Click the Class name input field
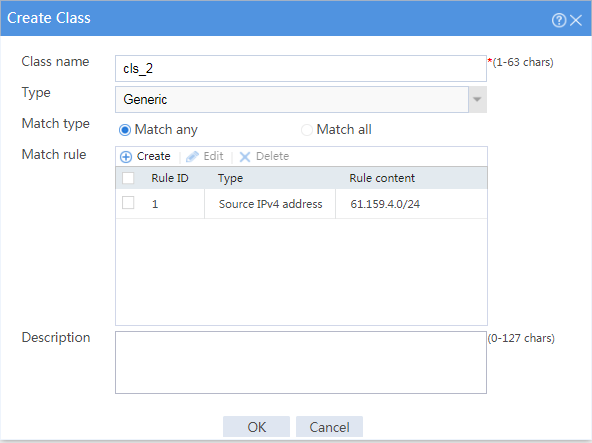This screenshot has height=443, width=592. (301, 68)
